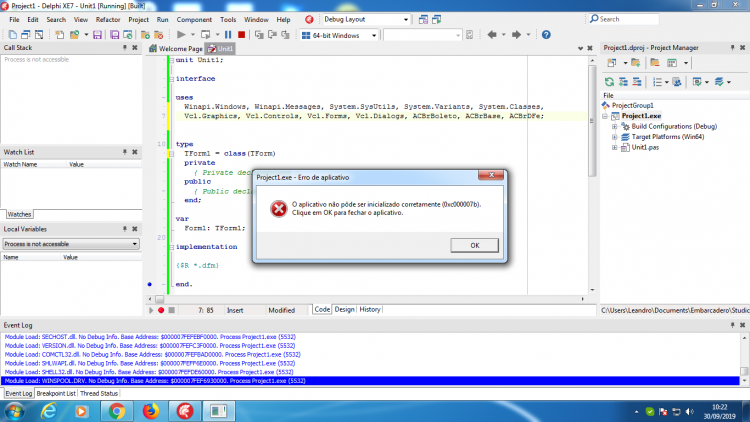Screen dimensions: 750x422
Task: Open the Refactor menu
Action: coord(108,20)
